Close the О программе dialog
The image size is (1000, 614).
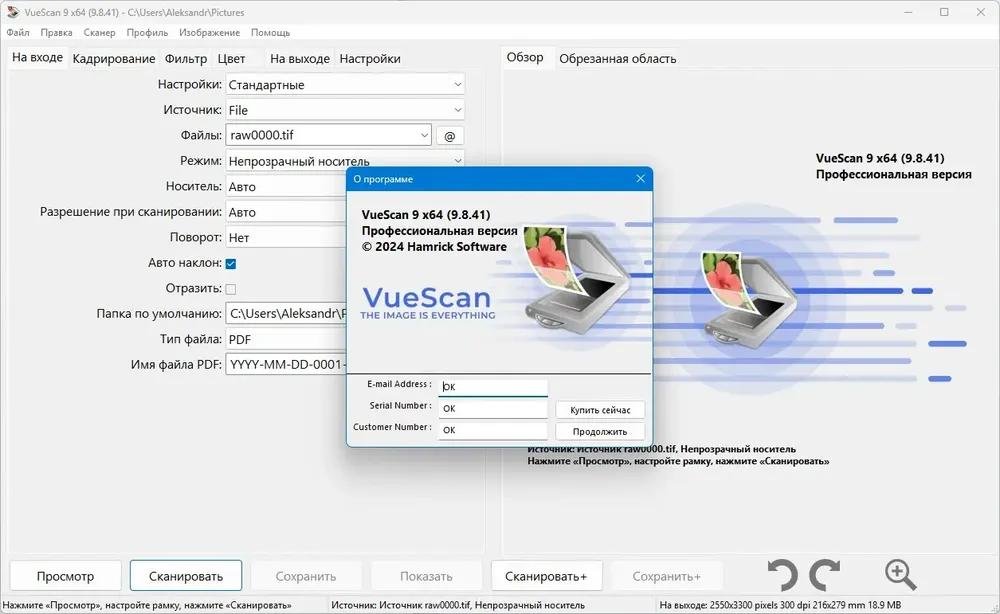point(640,179)
